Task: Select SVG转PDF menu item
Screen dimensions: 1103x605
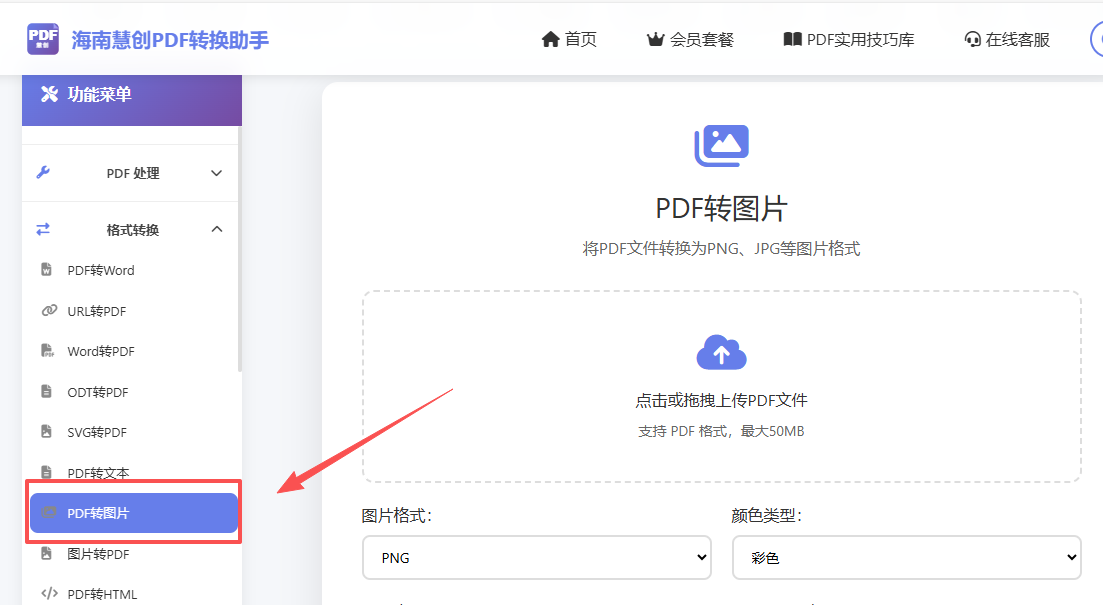Action: 132,432
